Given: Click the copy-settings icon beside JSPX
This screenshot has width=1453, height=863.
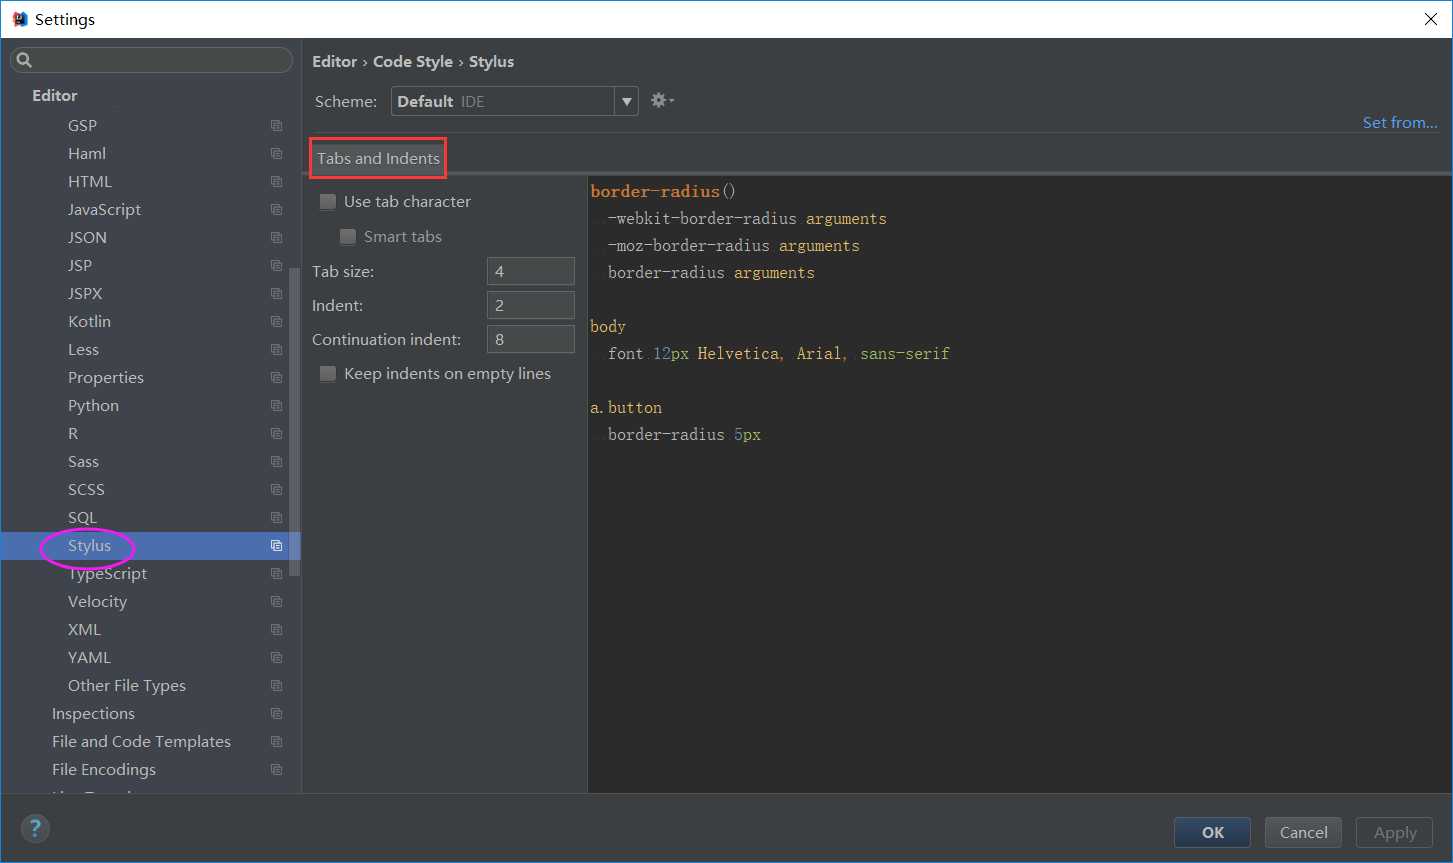Looking at the screenshot, I should (276, 294).
